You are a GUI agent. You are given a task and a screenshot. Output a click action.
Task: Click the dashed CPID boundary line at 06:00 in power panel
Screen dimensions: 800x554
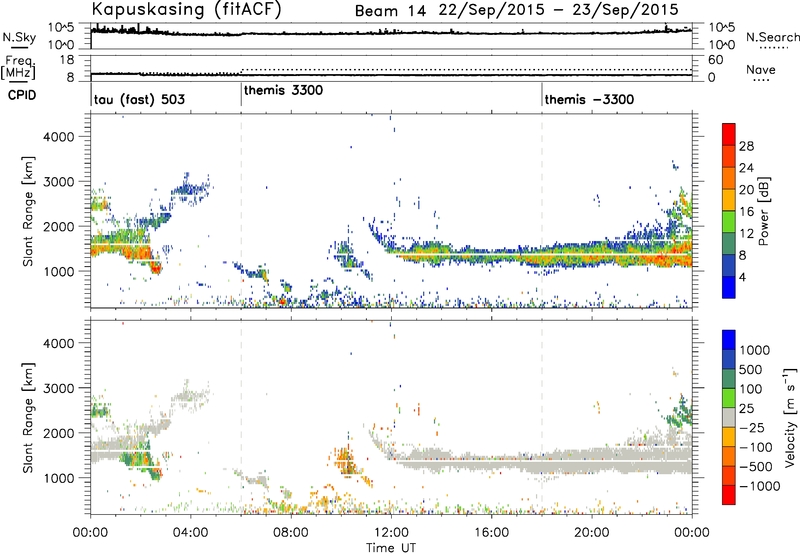pyautogui.click(x=241, y=210)
